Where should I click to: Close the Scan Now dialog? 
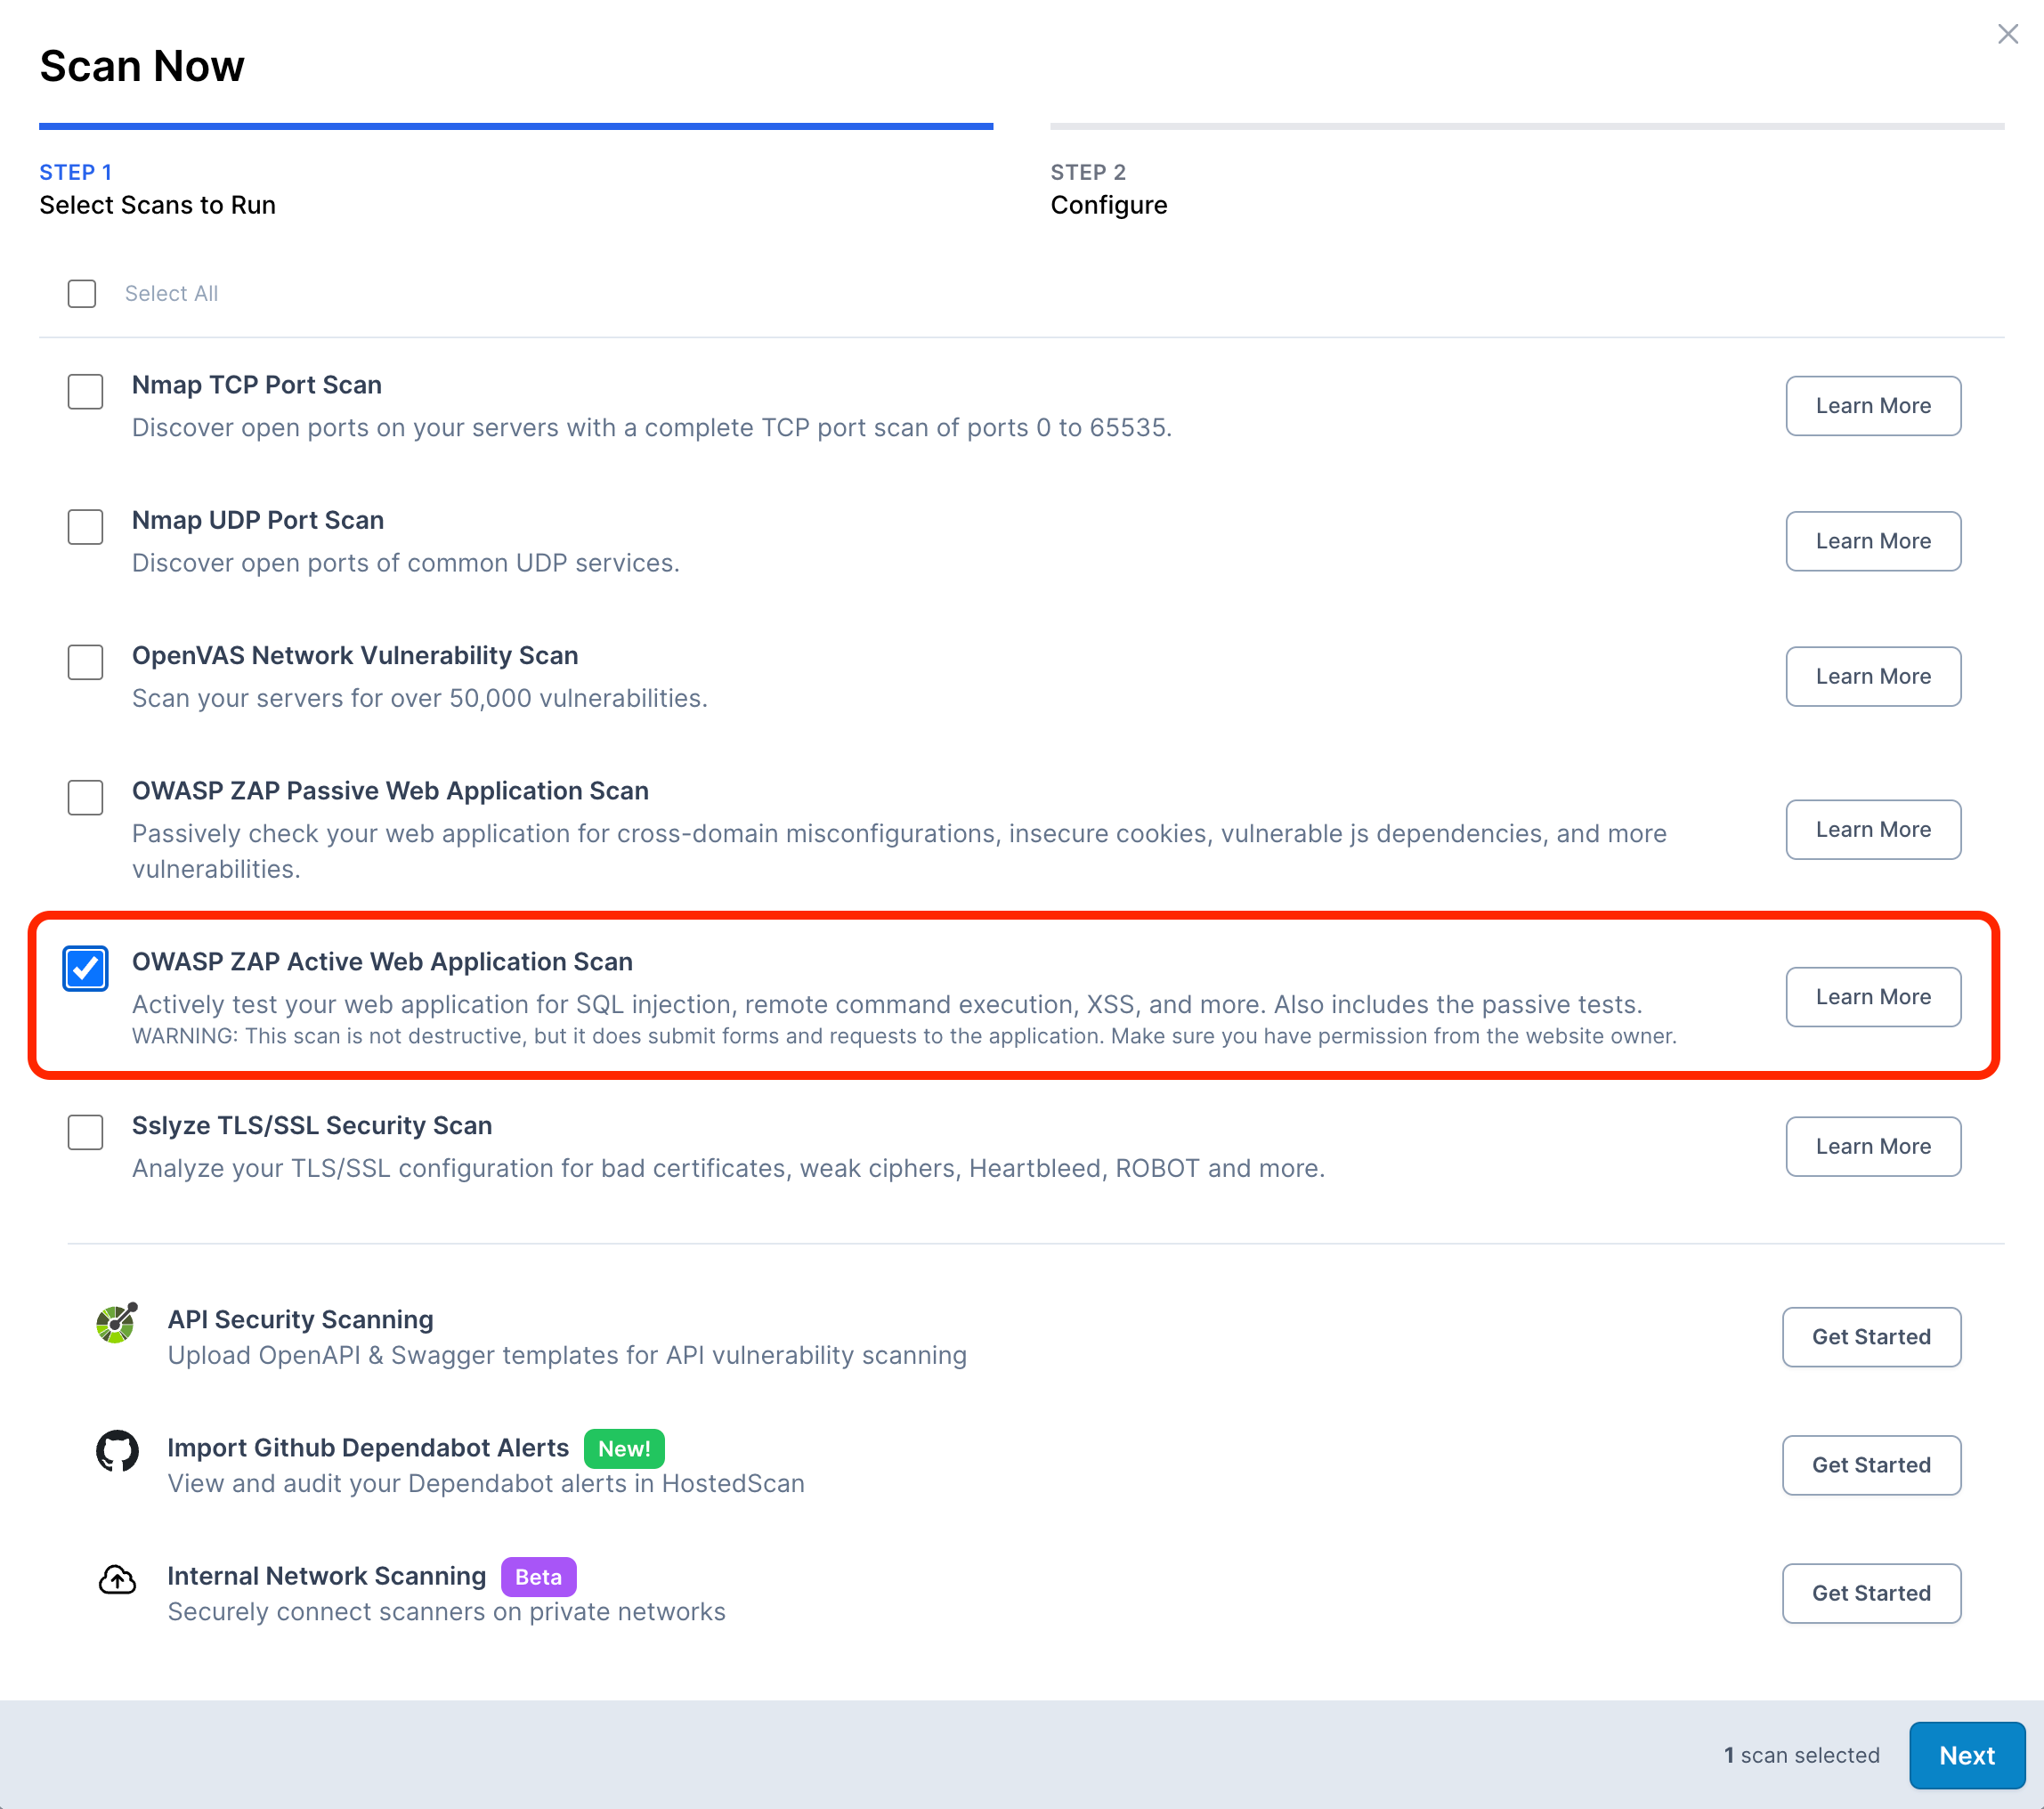(x=2007, y=34)
